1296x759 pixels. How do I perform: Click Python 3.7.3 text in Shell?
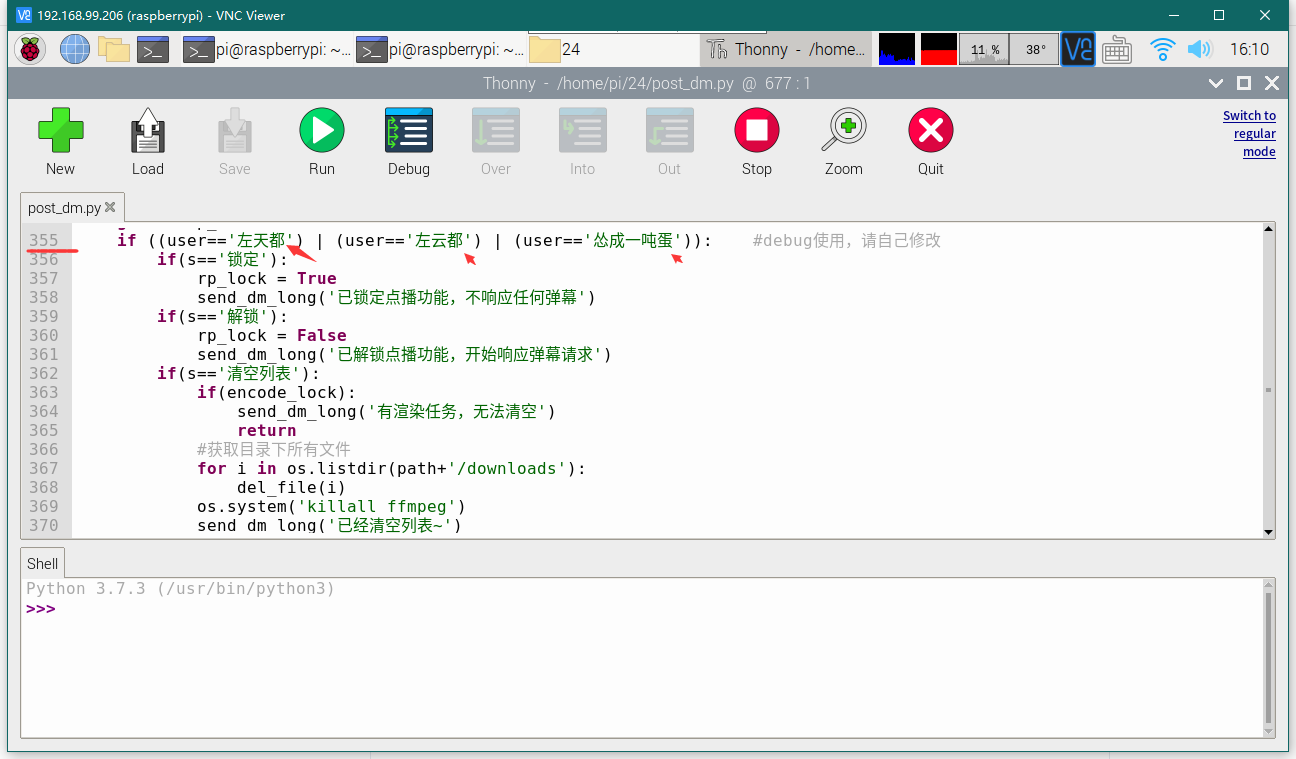tap(180, 589)
